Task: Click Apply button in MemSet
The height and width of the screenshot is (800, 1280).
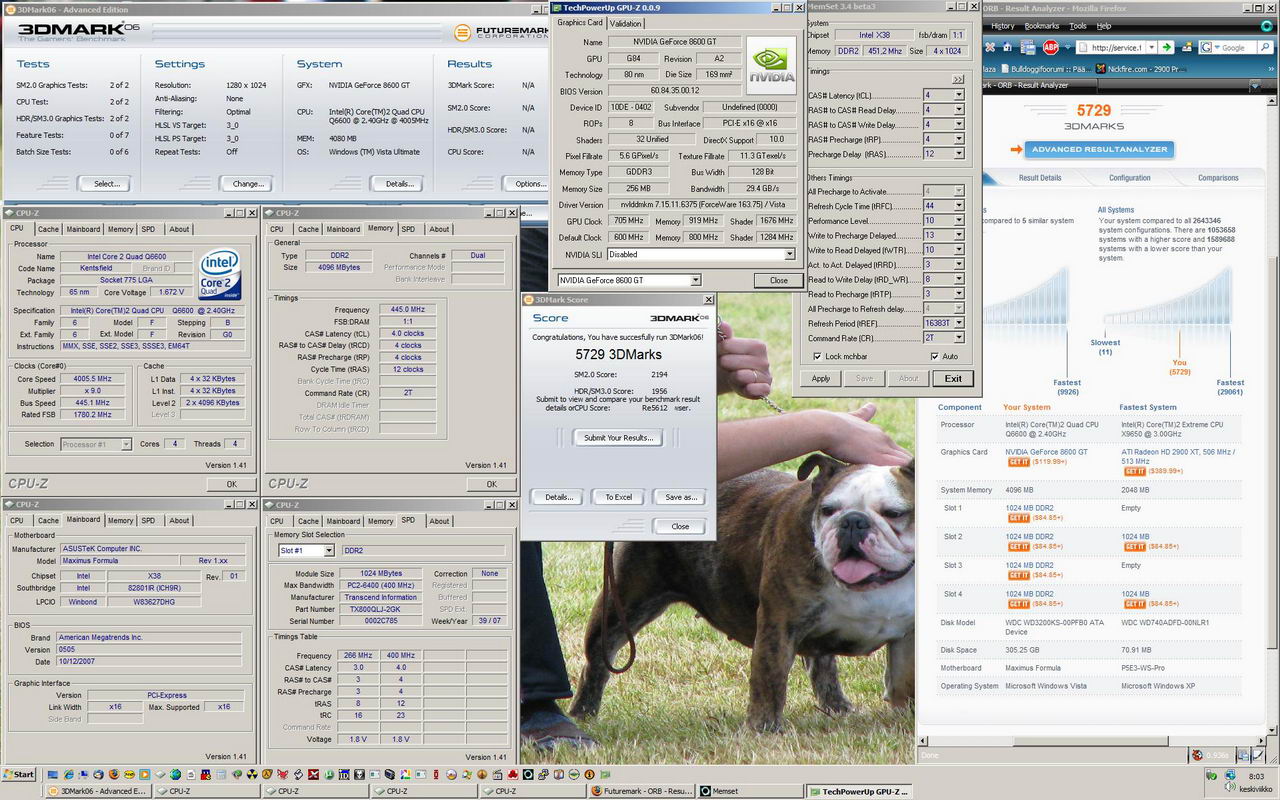Action: click(x=821, y=378)
